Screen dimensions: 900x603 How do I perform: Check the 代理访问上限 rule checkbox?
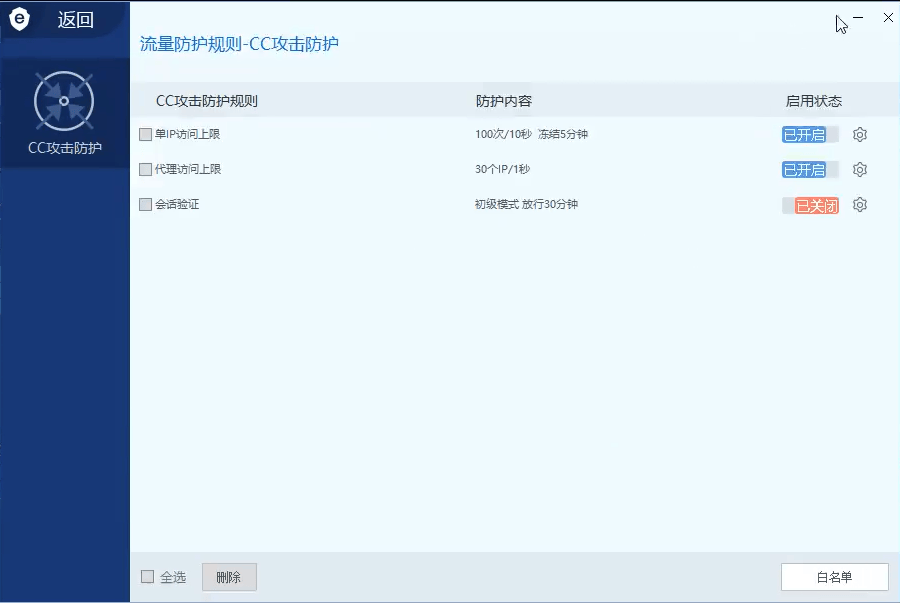145,169
